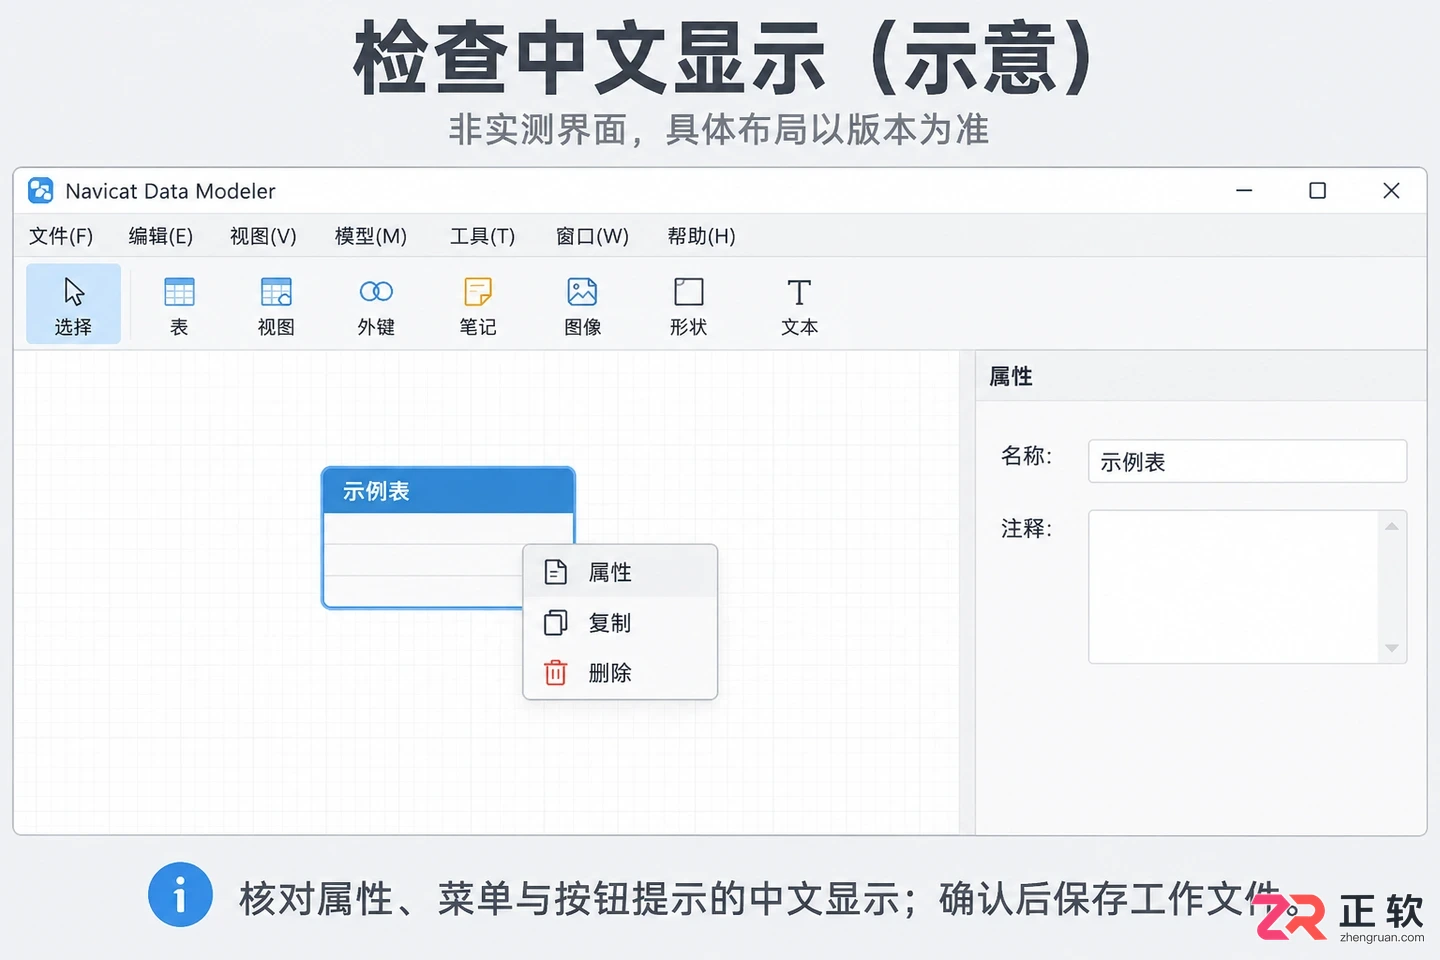Image resolution: width=1440 pixels, height=960 pixels.
Task: Select the 视图 view tool in toolbar
Action: [276, 304]
